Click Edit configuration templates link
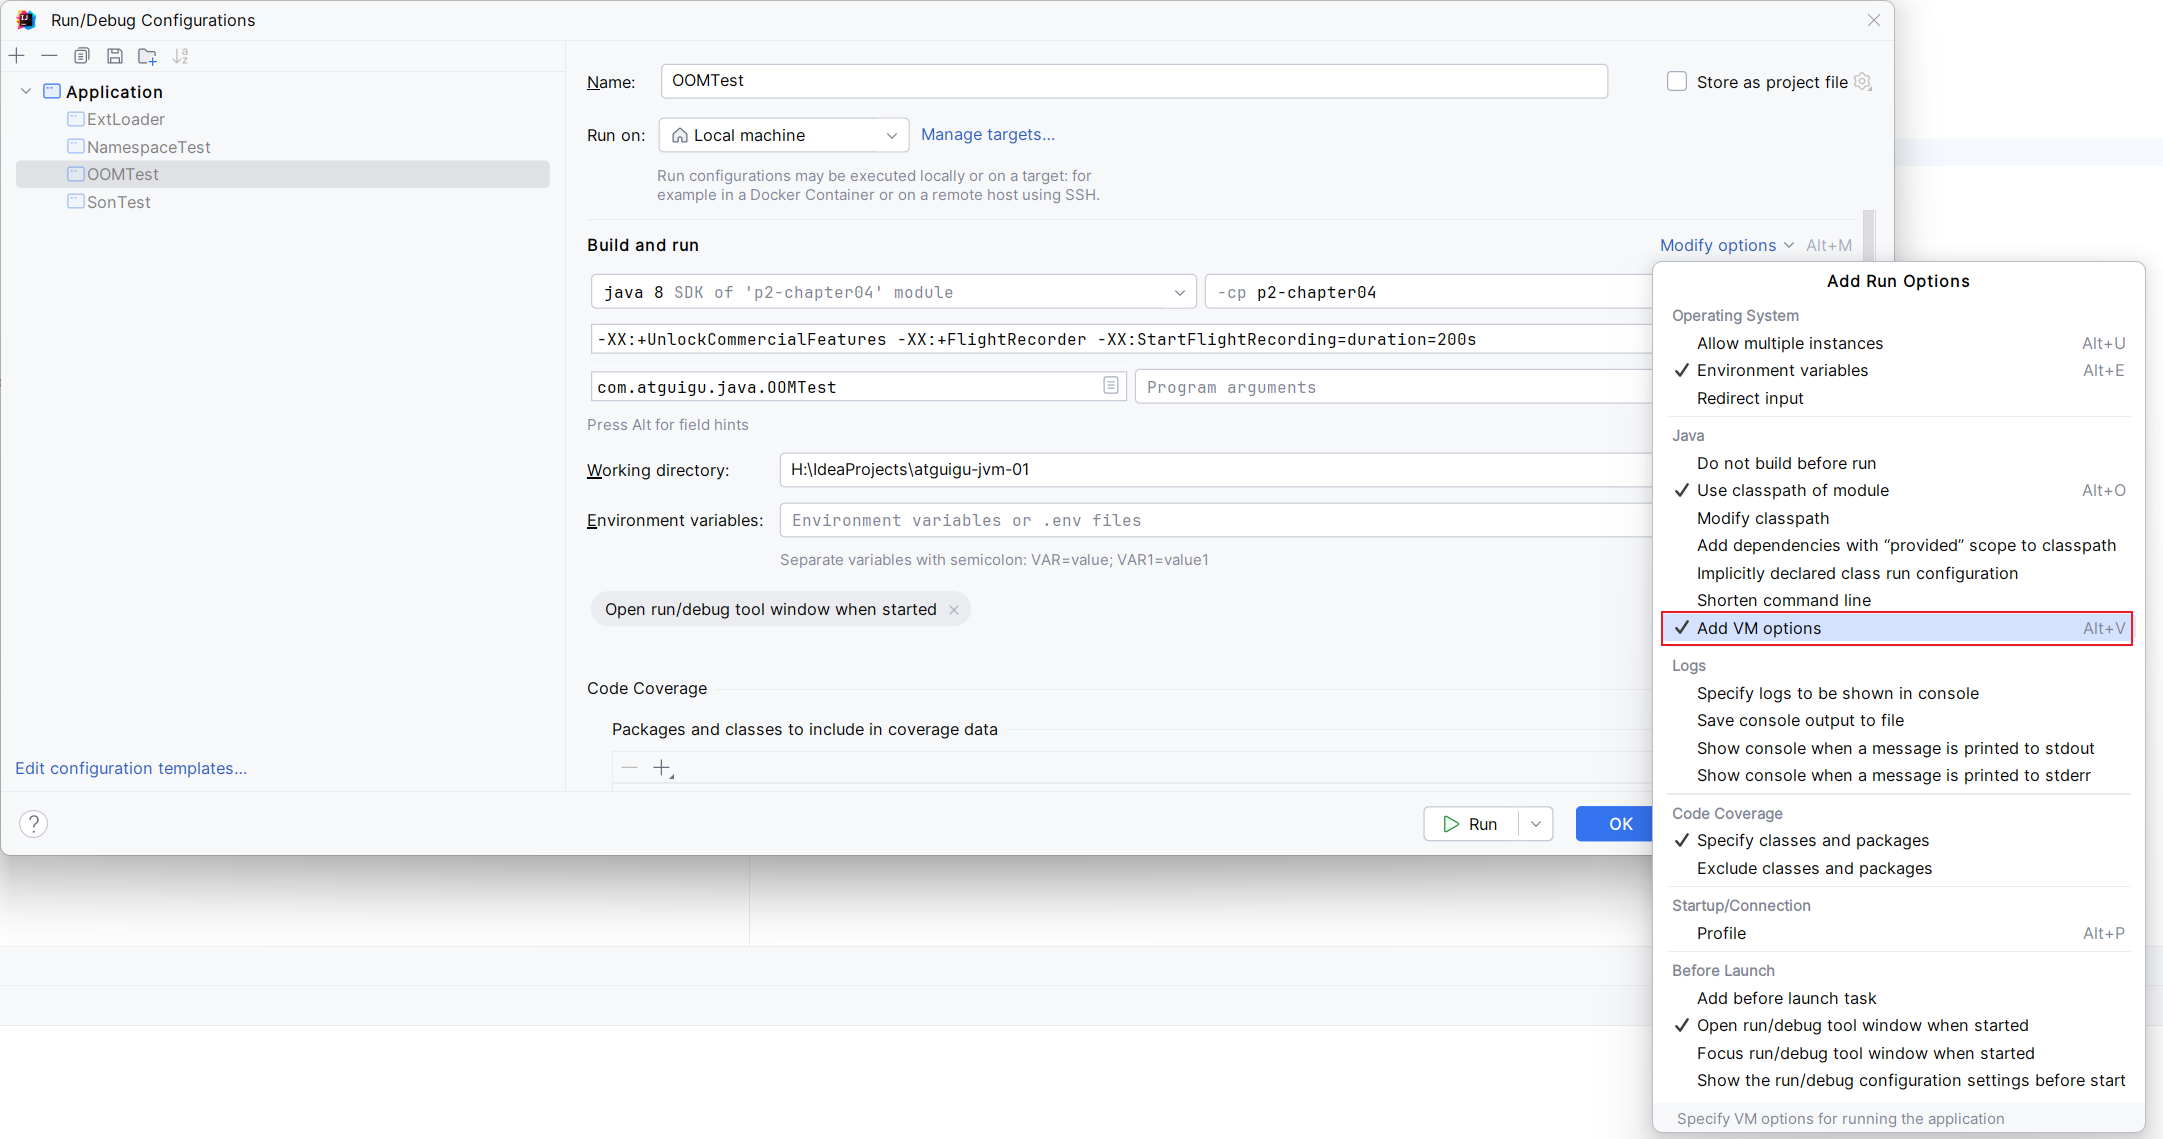Screen dimensions: 2163x1139 tap(131, 768)
